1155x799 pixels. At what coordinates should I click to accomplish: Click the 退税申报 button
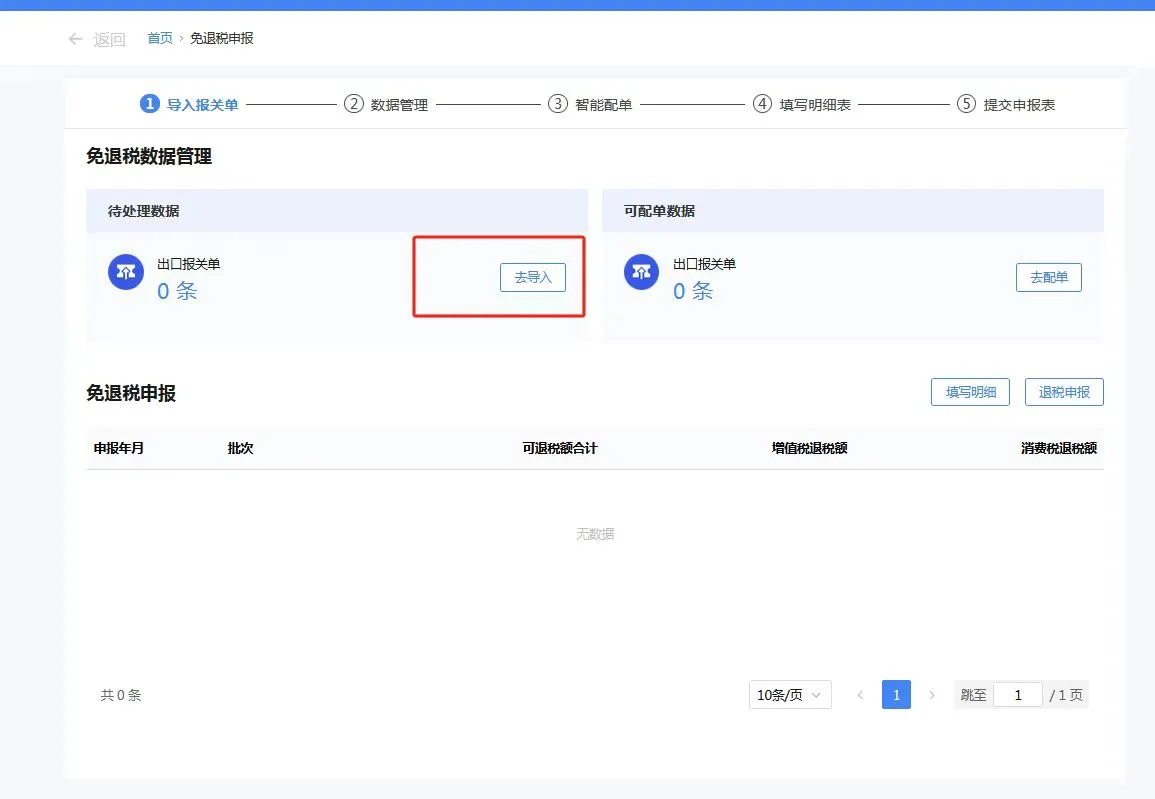point(1063,391)
